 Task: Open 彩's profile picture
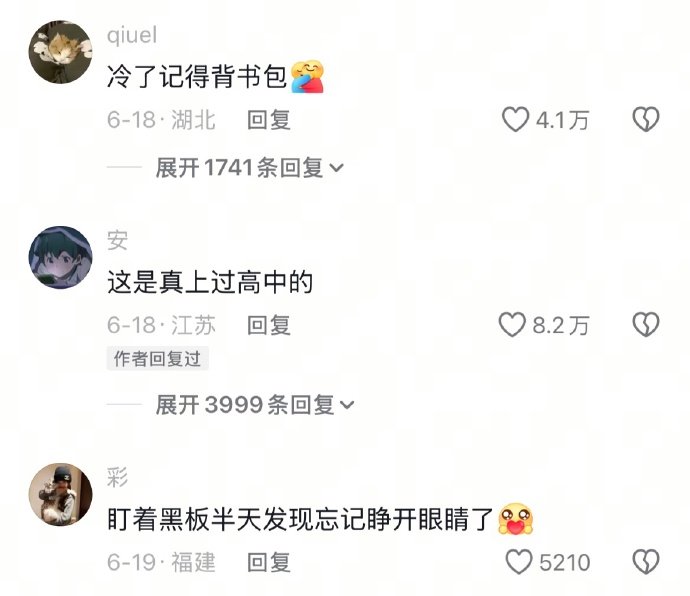tap(61, 494)
